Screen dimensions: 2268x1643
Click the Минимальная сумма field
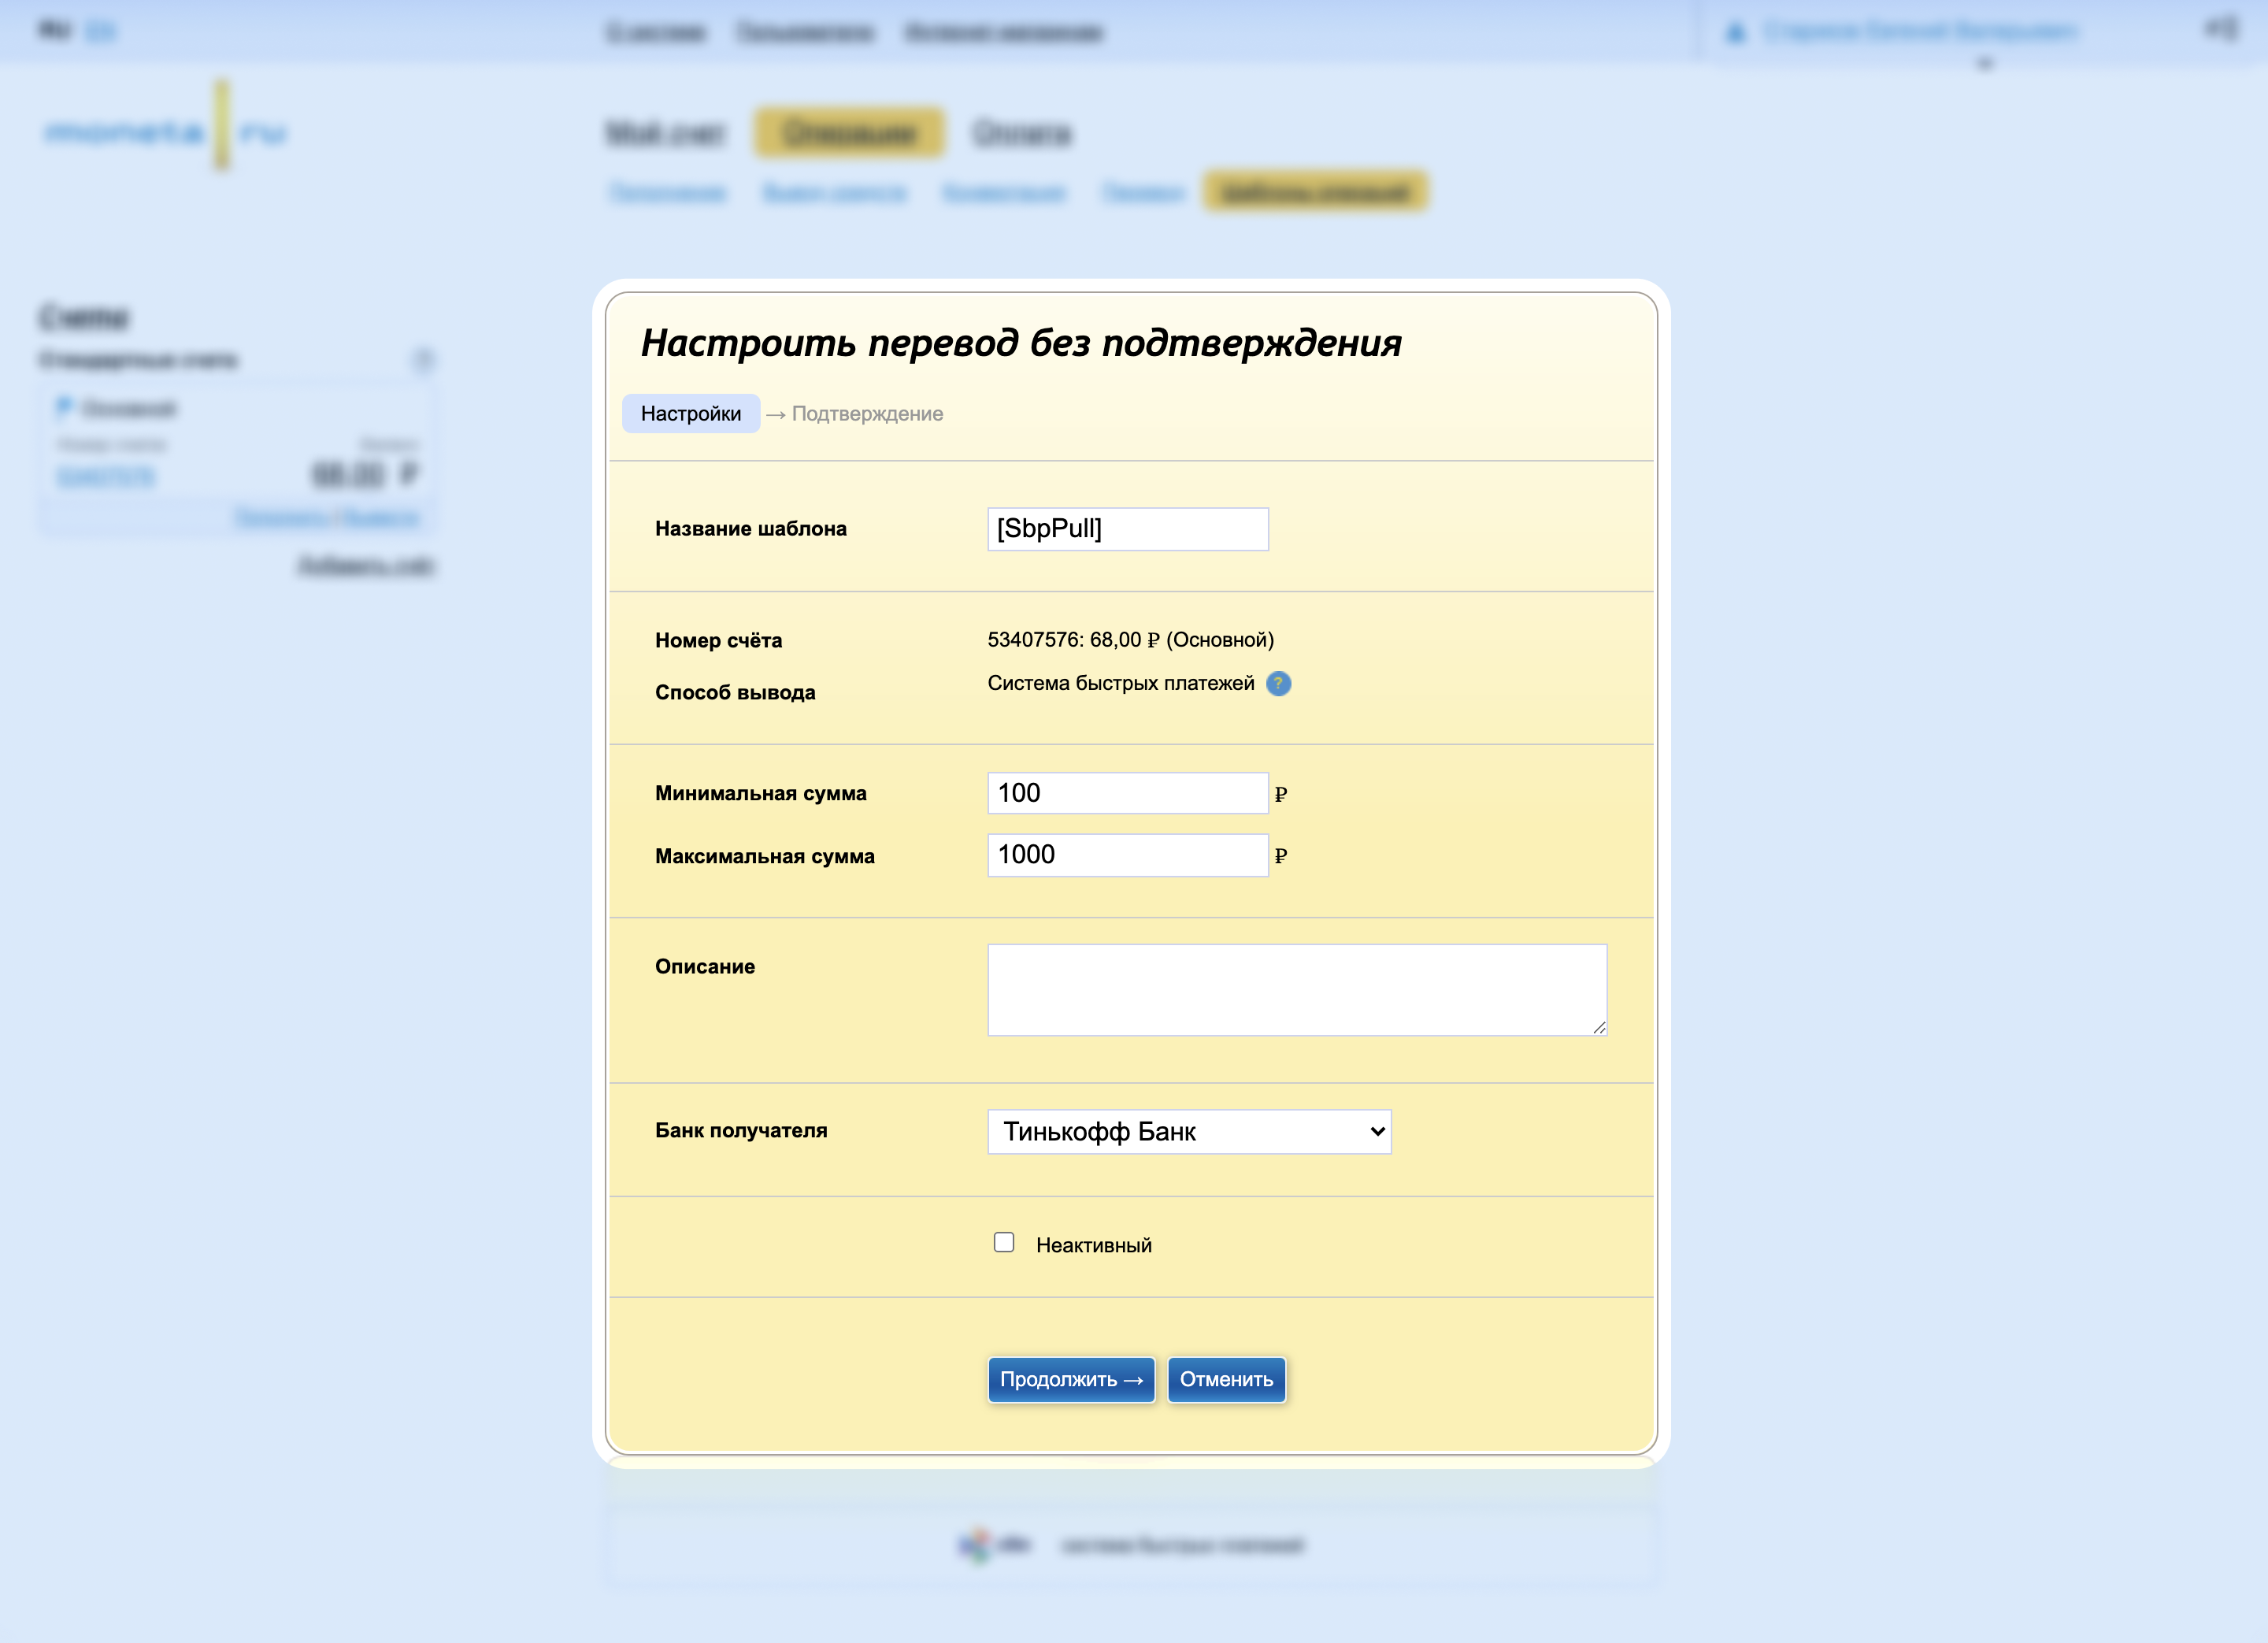tap(1127, 793)
